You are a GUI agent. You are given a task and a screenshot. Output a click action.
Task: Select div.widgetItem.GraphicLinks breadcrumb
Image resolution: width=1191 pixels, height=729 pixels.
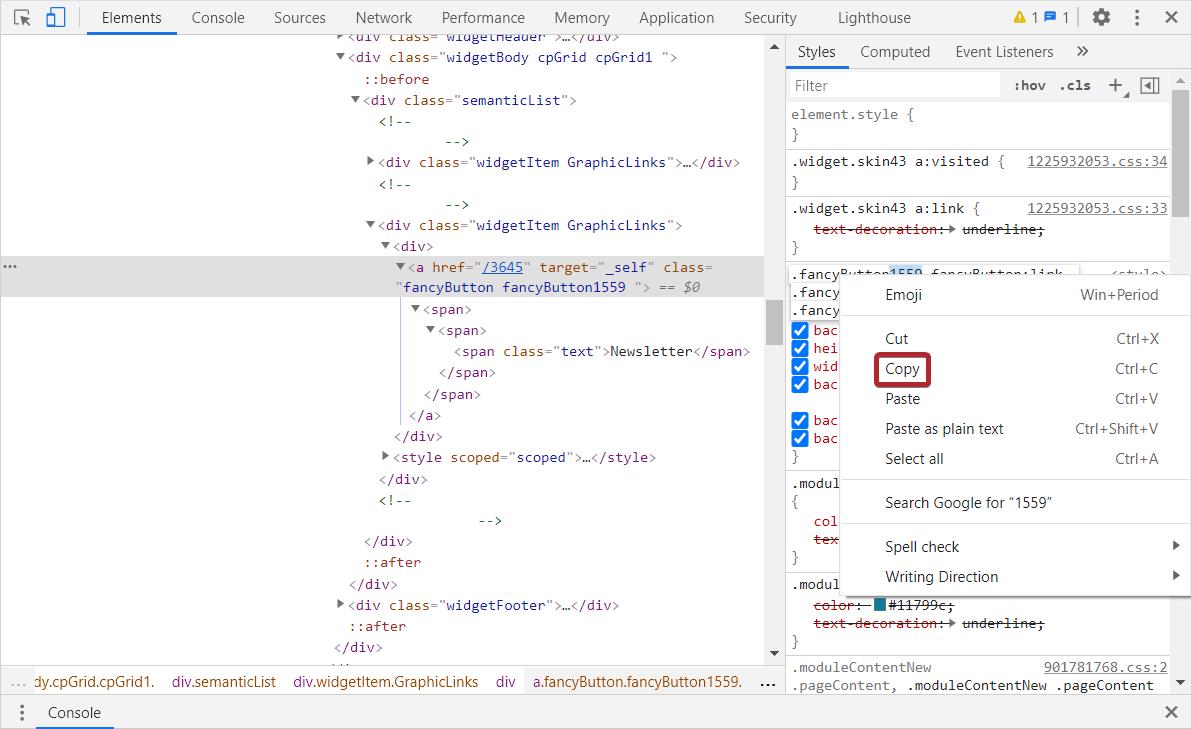[x=386, y=682]
